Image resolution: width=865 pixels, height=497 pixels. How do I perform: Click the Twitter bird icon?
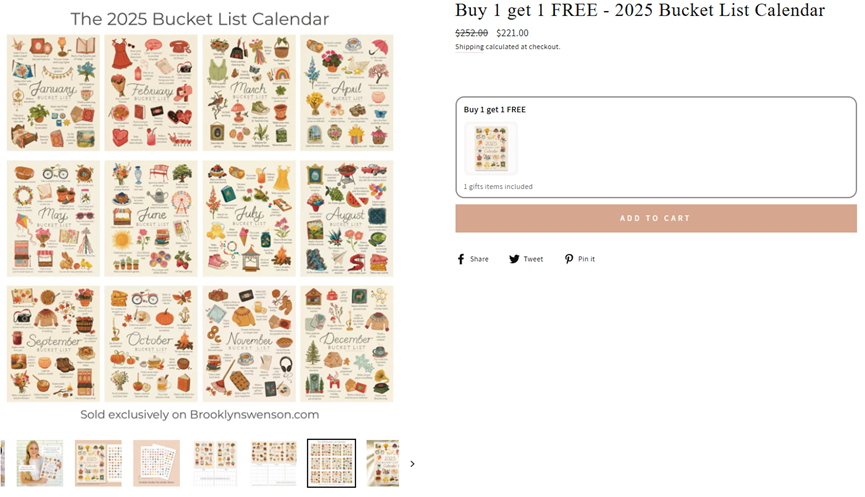point(514,259)
